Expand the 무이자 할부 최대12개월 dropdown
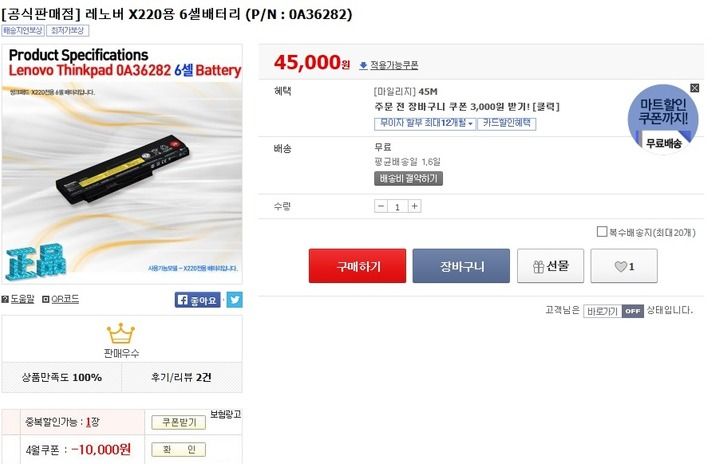720x464 pixels. pos(425,123)
